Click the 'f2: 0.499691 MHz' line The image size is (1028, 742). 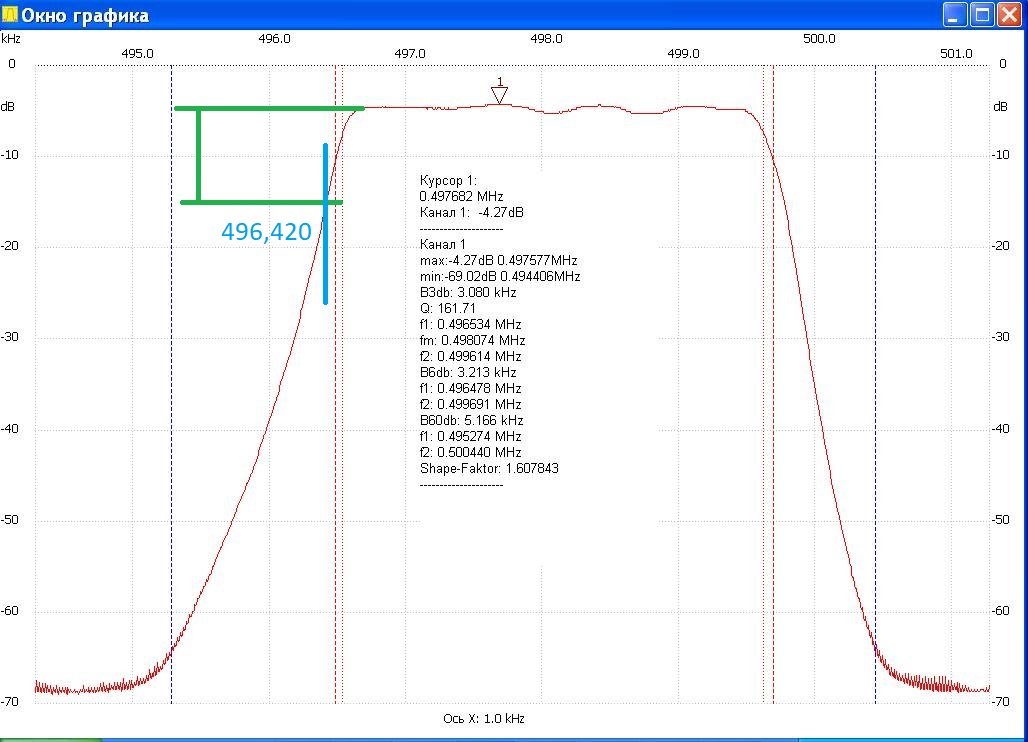(470, 404)
